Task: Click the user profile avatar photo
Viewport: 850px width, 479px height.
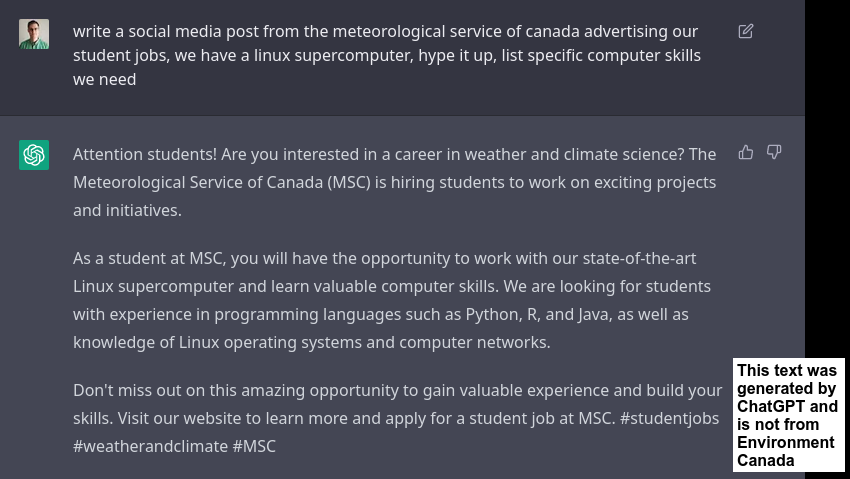Action: pyautogui.click(x=34, y=34)
